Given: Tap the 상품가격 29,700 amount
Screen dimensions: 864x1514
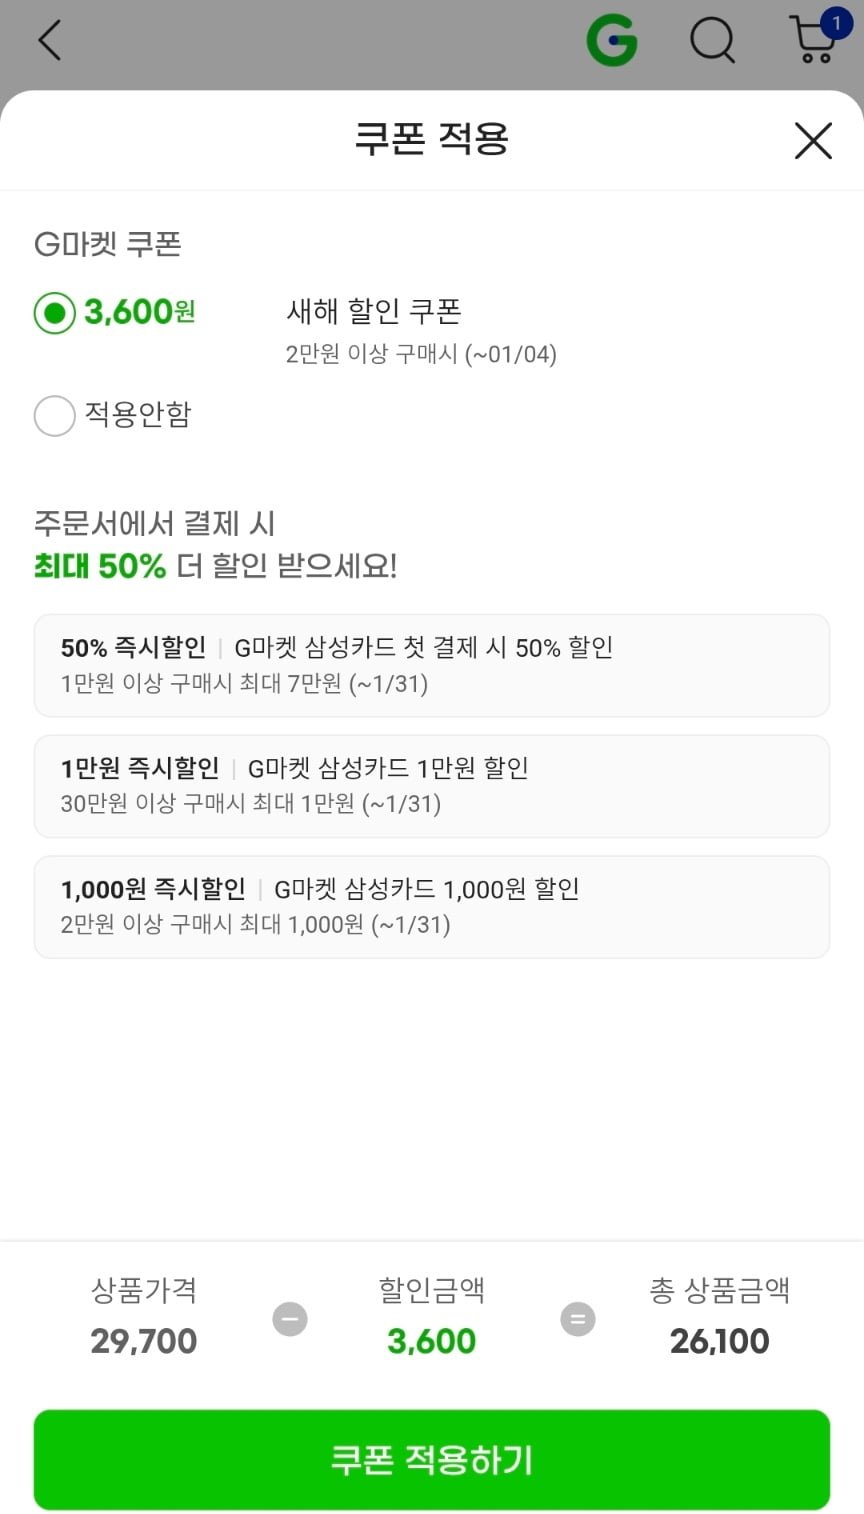Looking at the screenshot, I should click(144, 1341).
